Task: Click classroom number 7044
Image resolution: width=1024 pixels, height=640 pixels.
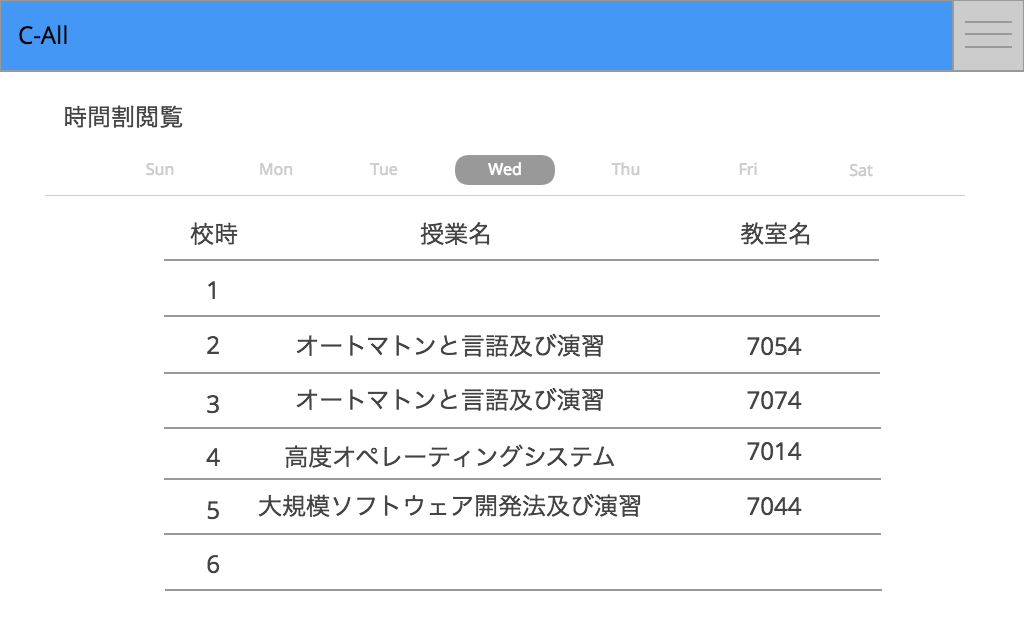Action: 774,507
